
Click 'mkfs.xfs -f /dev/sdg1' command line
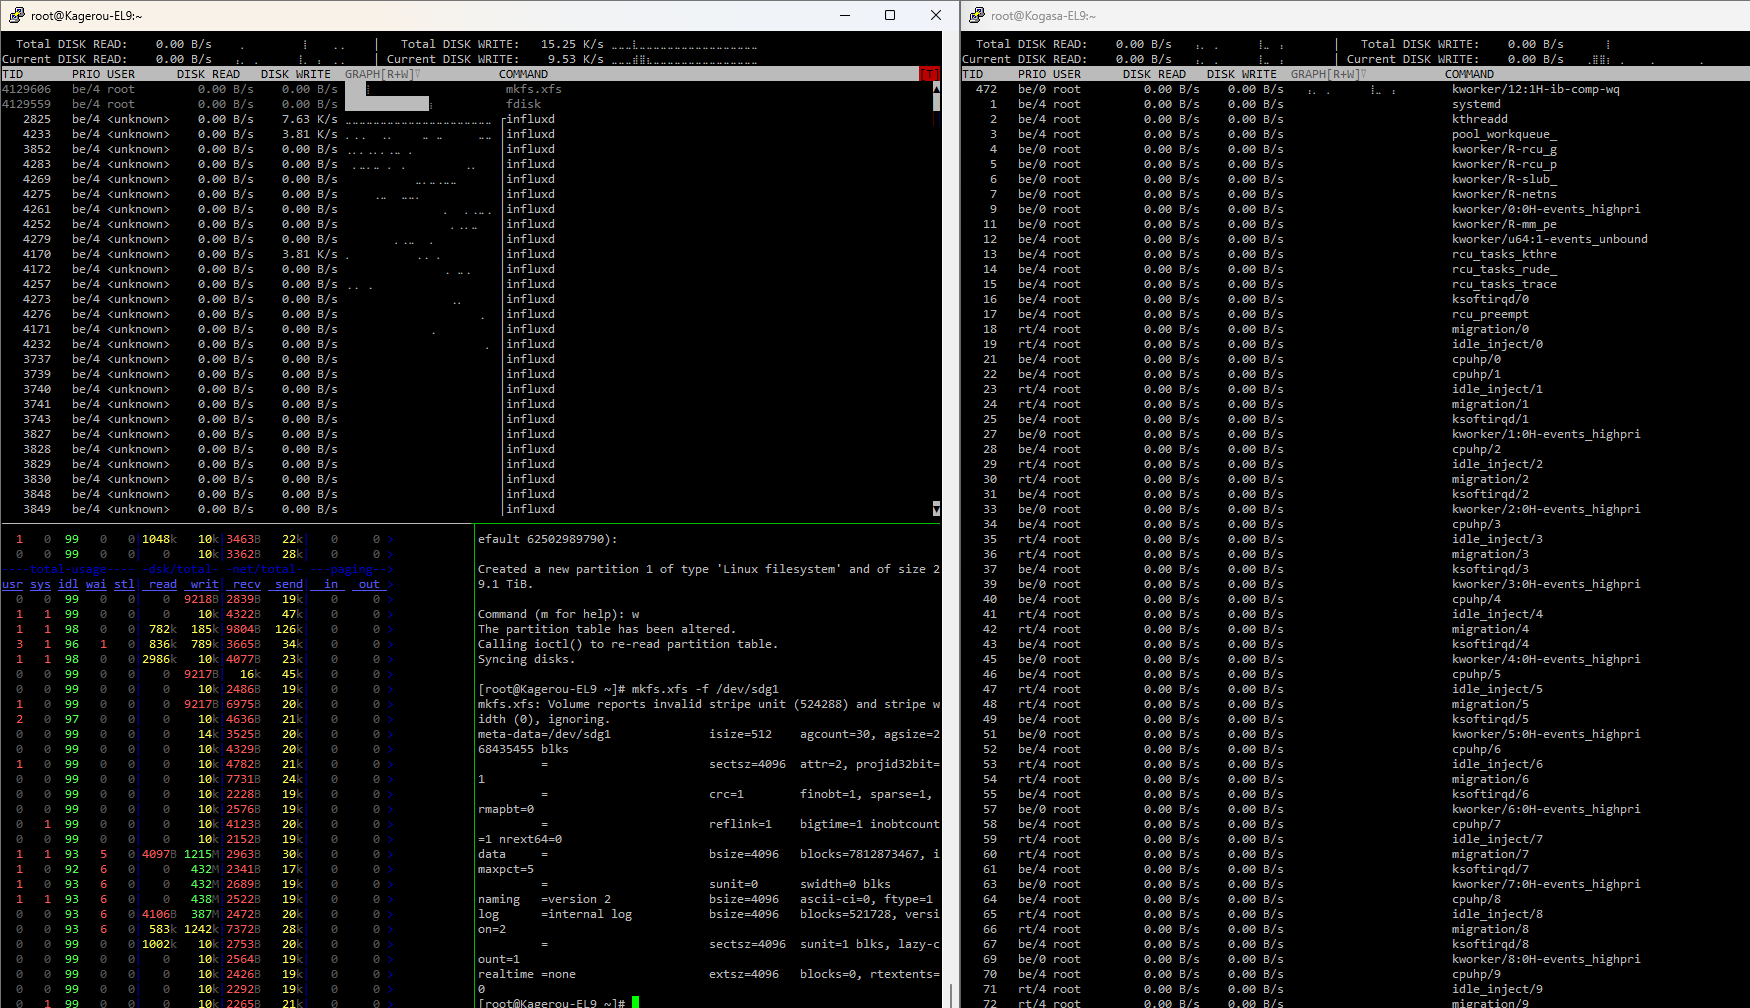705,689
